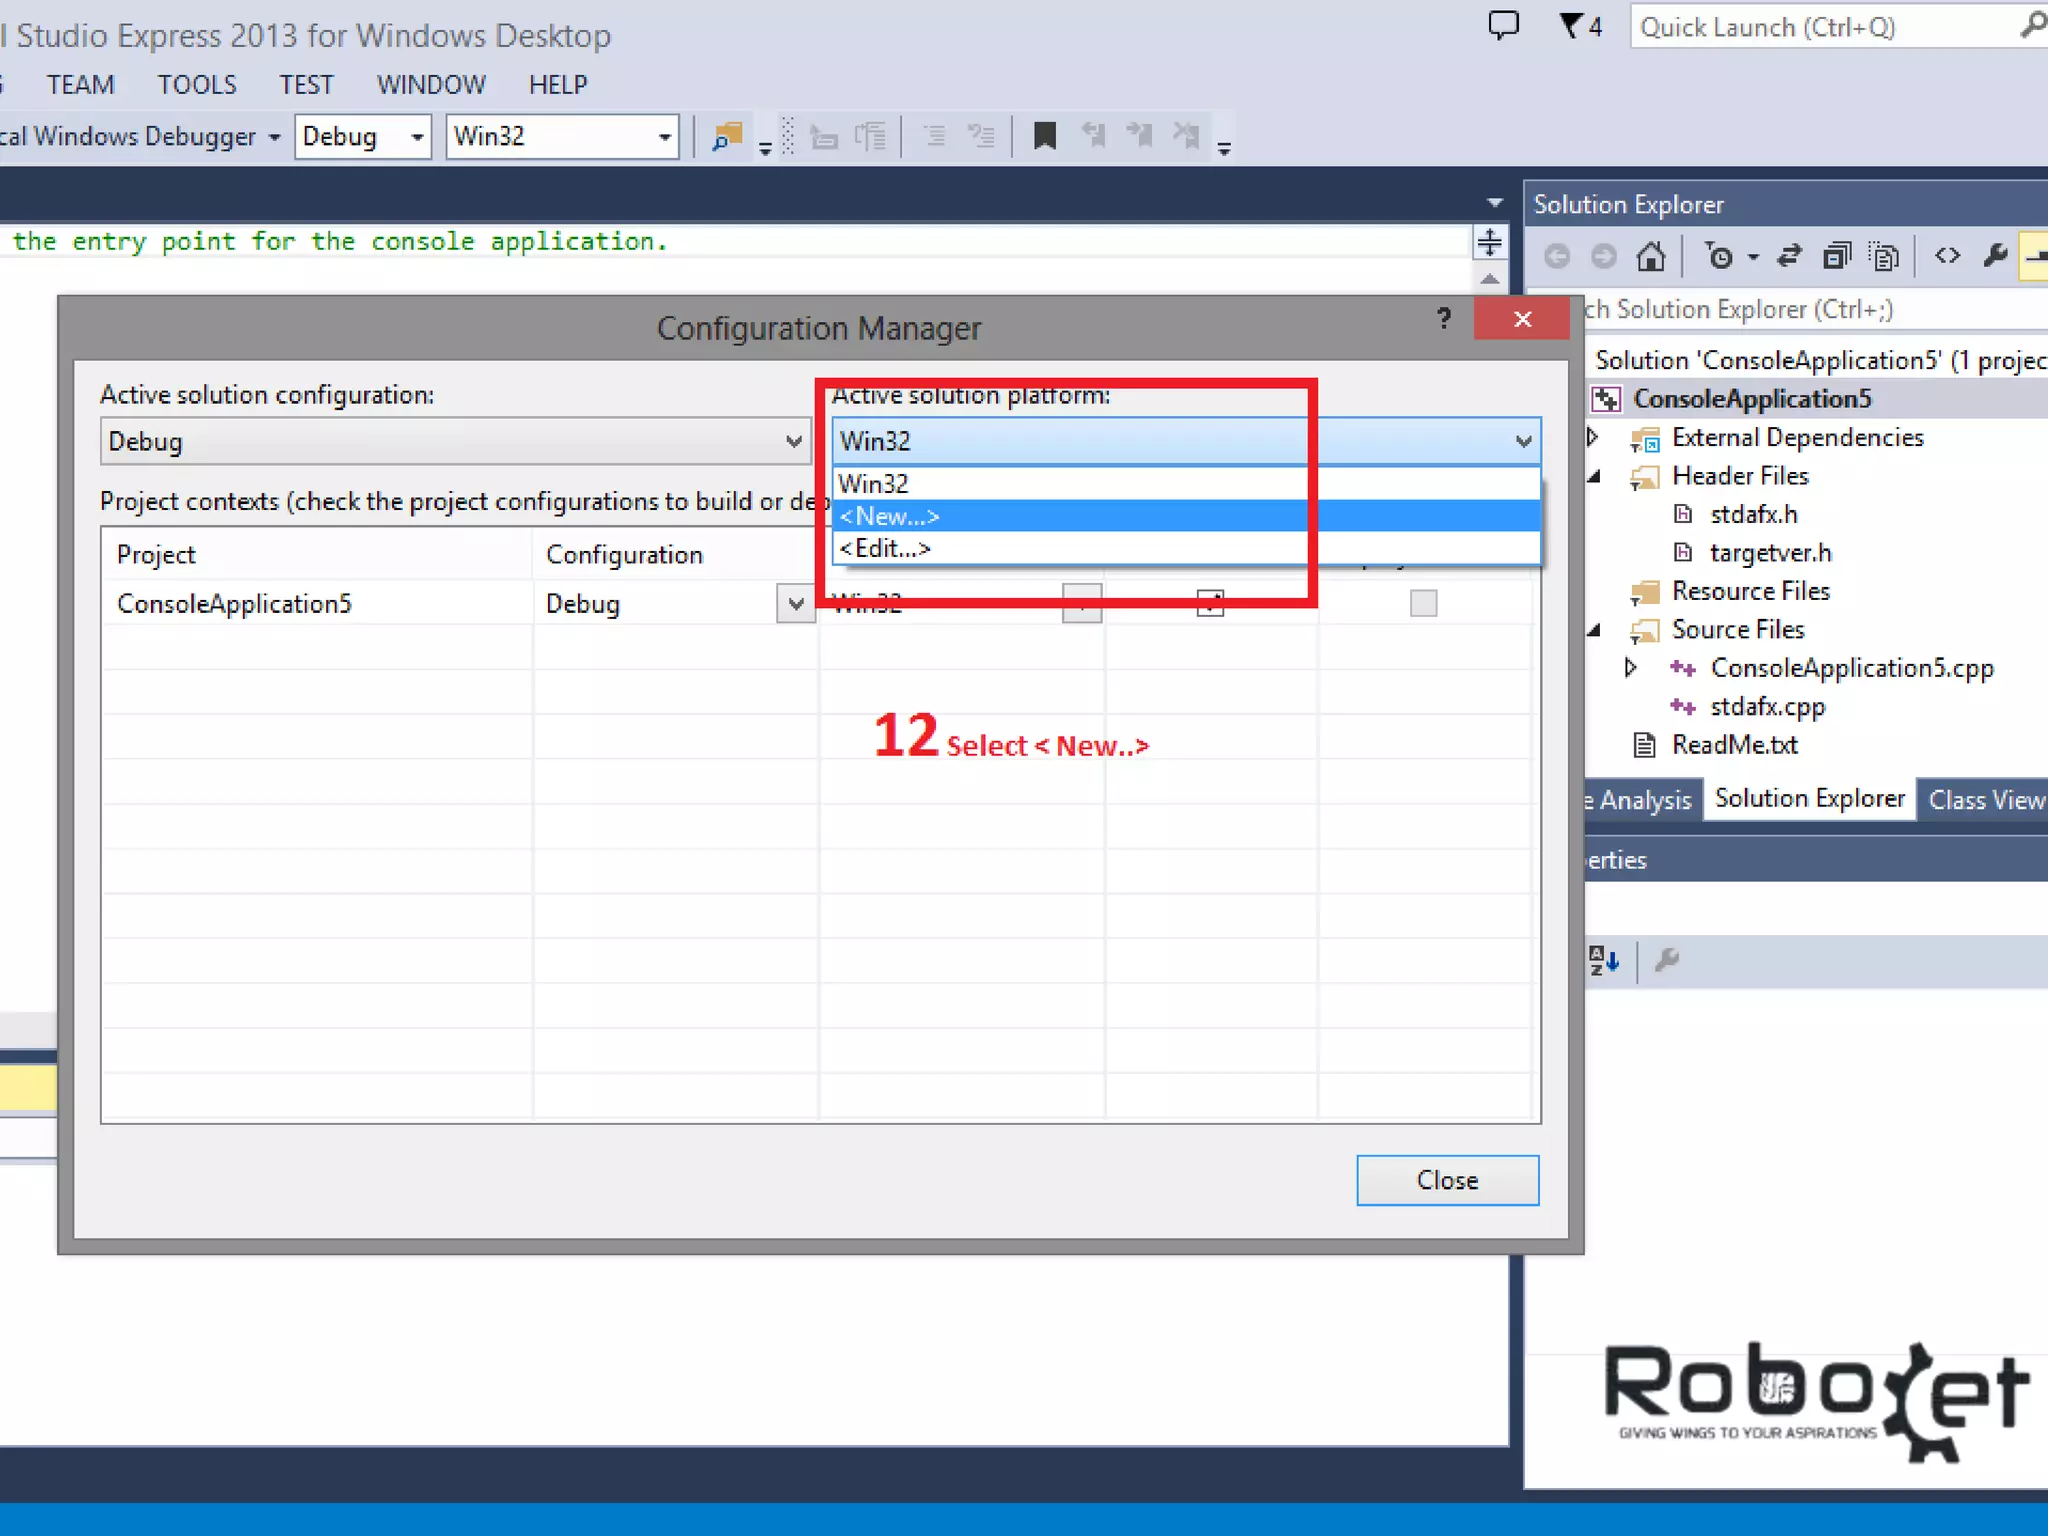The image size is (2048, 1536).
Task: Click the Collapse All icon in Solution Explorer
Action: click(x=1836, y=257)
